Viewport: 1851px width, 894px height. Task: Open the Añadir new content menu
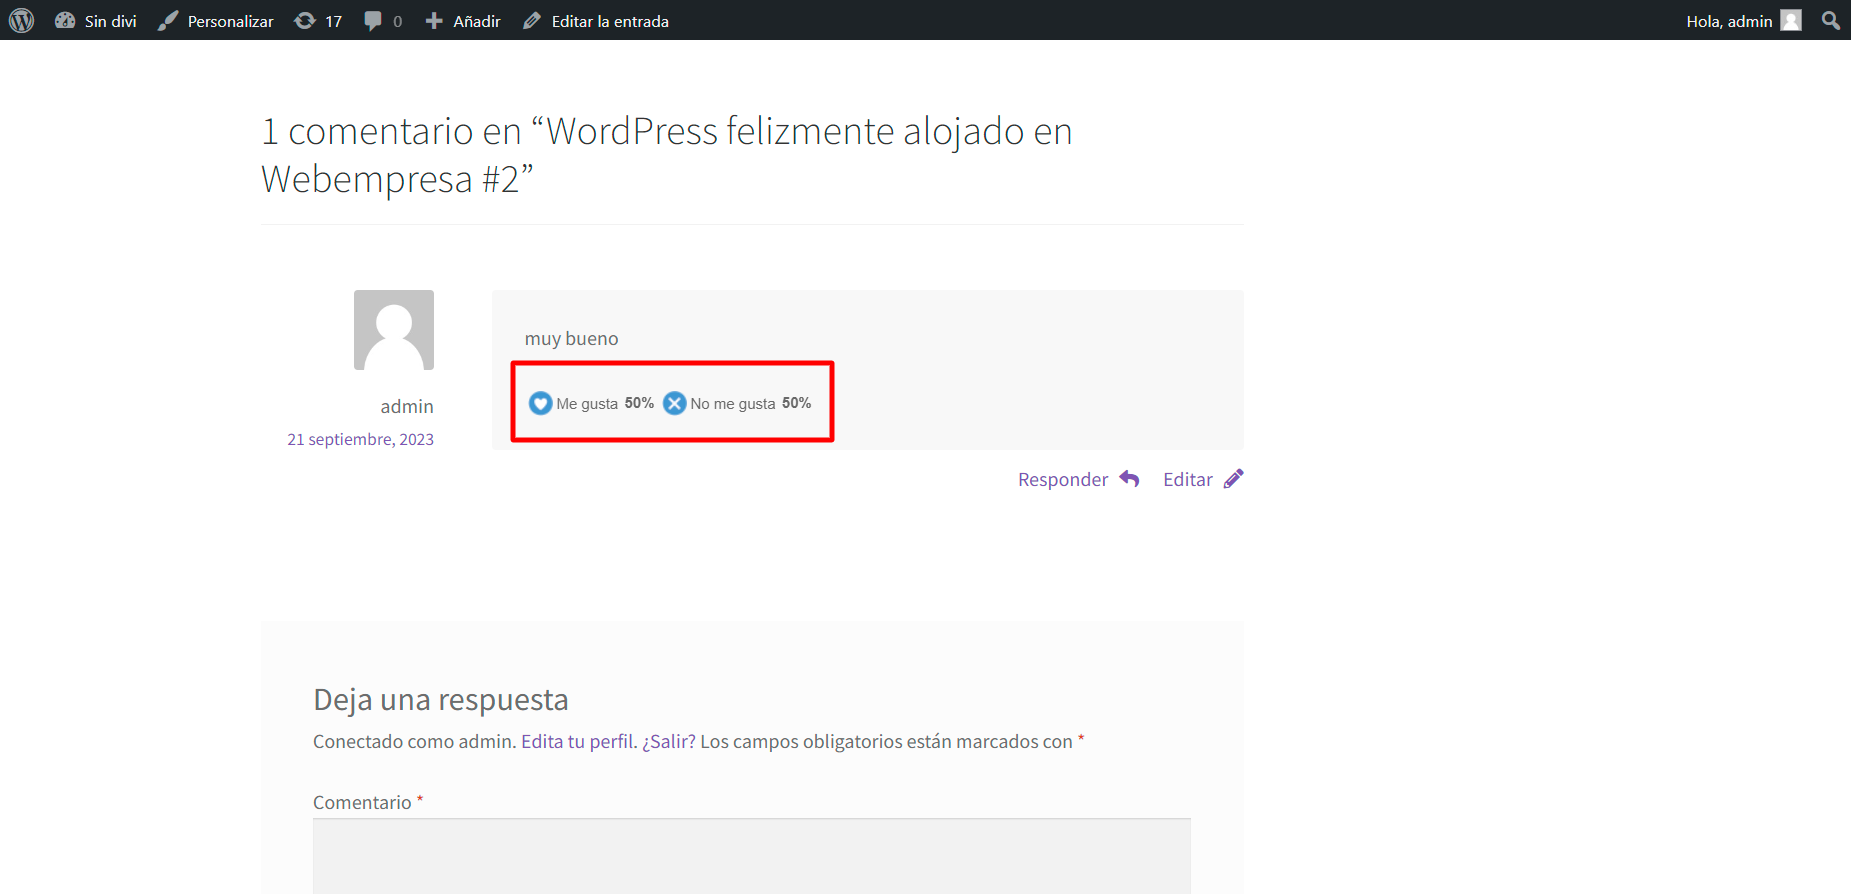click(x=463, y=21)
